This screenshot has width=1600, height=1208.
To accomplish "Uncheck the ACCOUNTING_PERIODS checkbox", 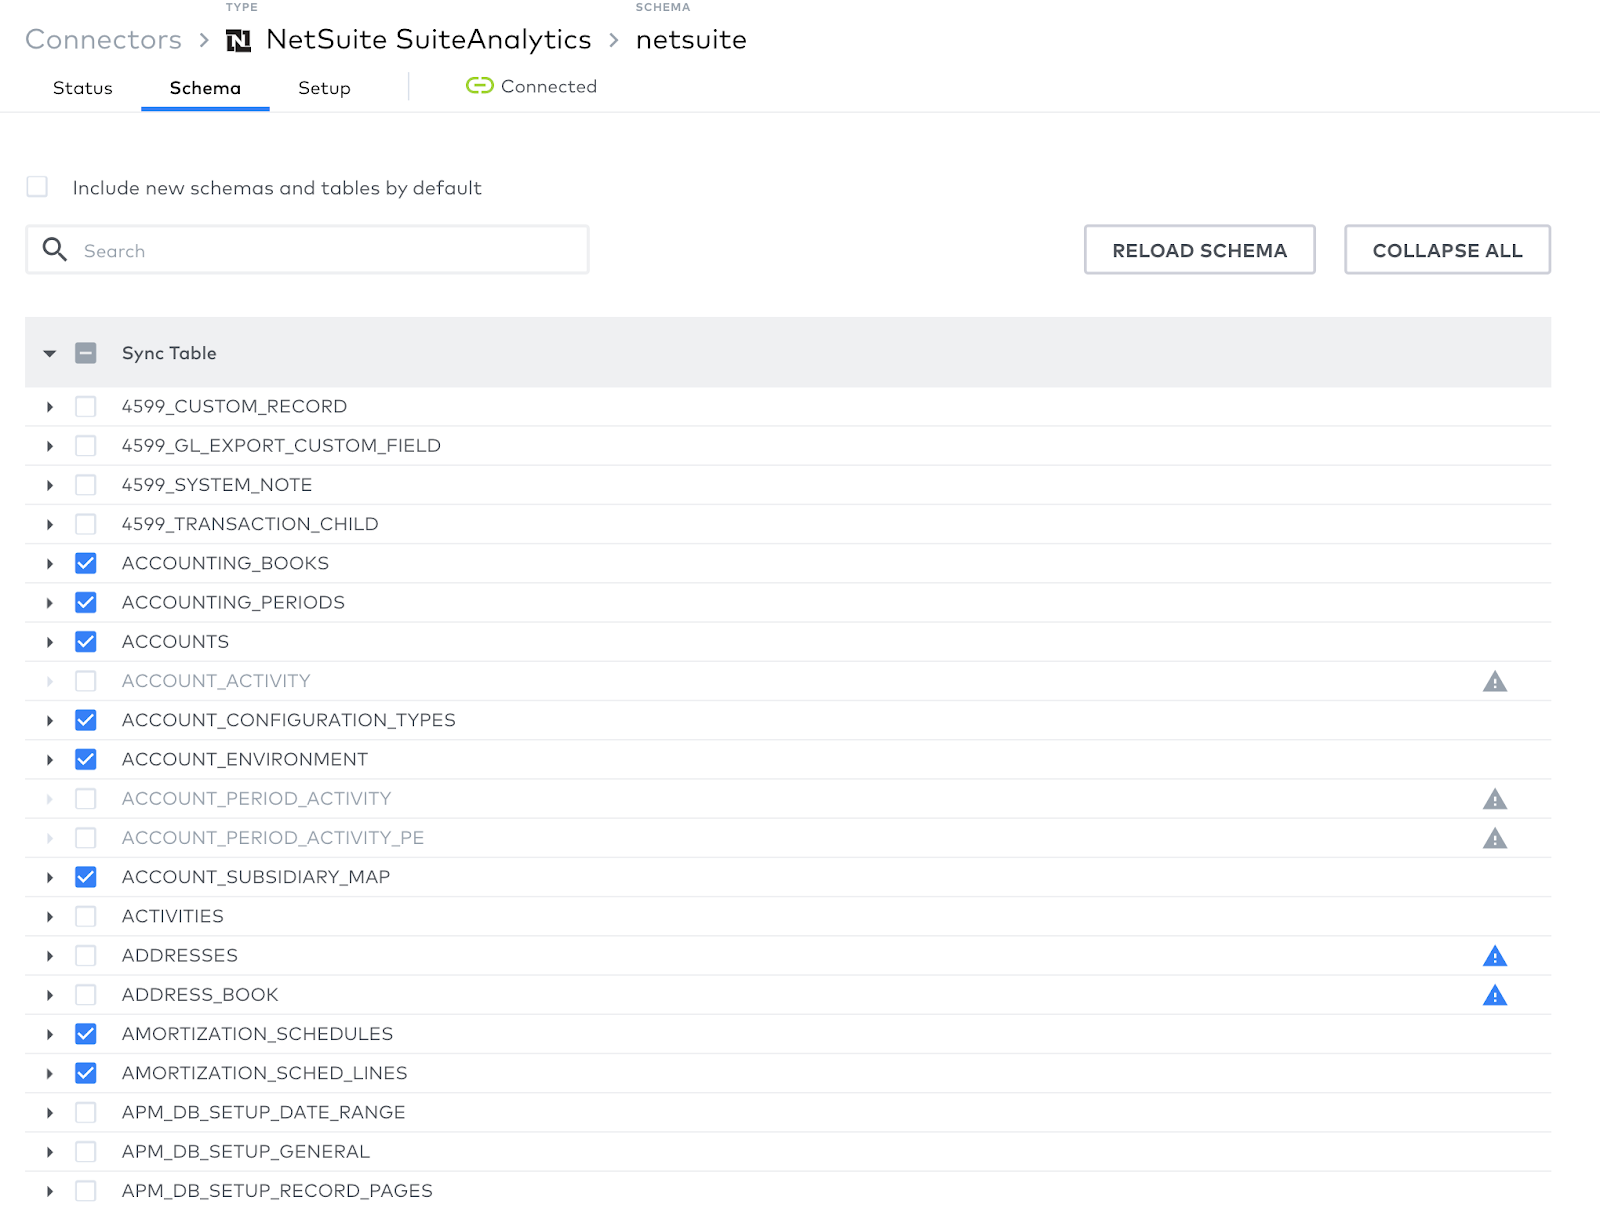I will (86, 603).
